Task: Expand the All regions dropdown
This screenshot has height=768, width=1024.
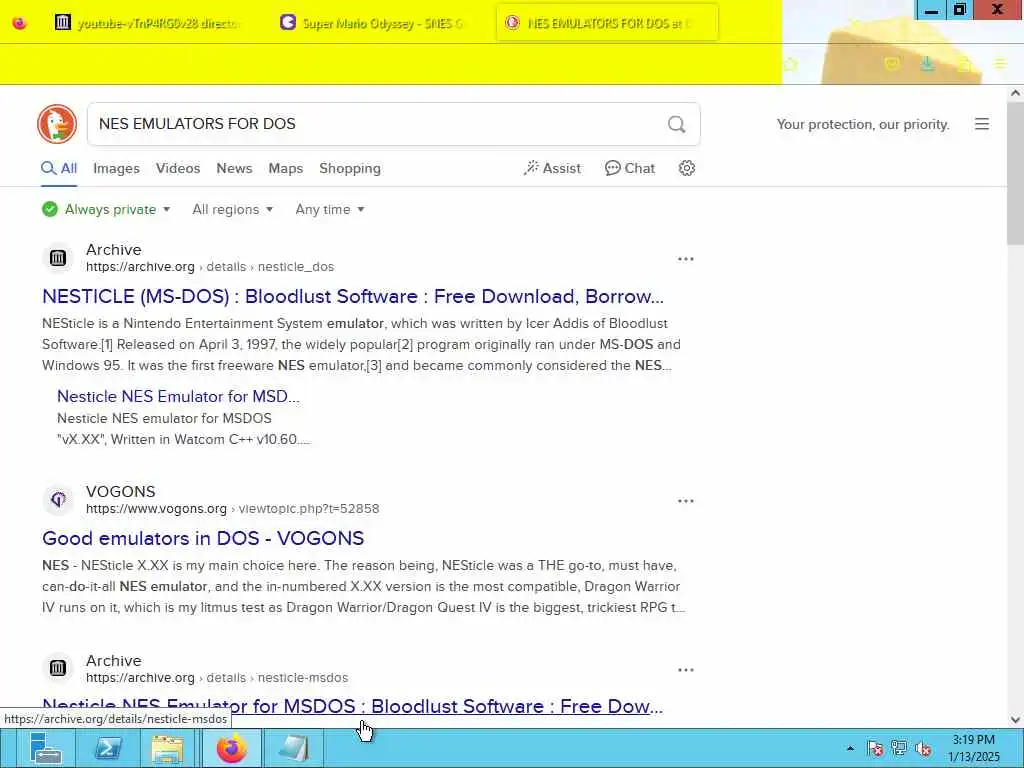Action: [232, 210]
